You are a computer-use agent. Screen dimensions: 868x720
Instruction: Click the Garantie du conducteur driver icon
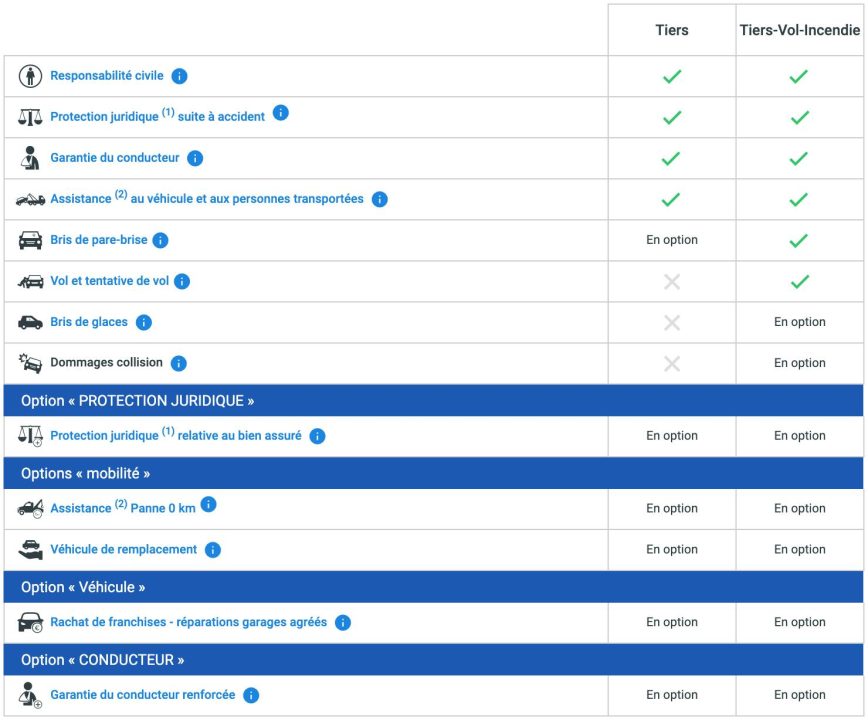(31, 157)
